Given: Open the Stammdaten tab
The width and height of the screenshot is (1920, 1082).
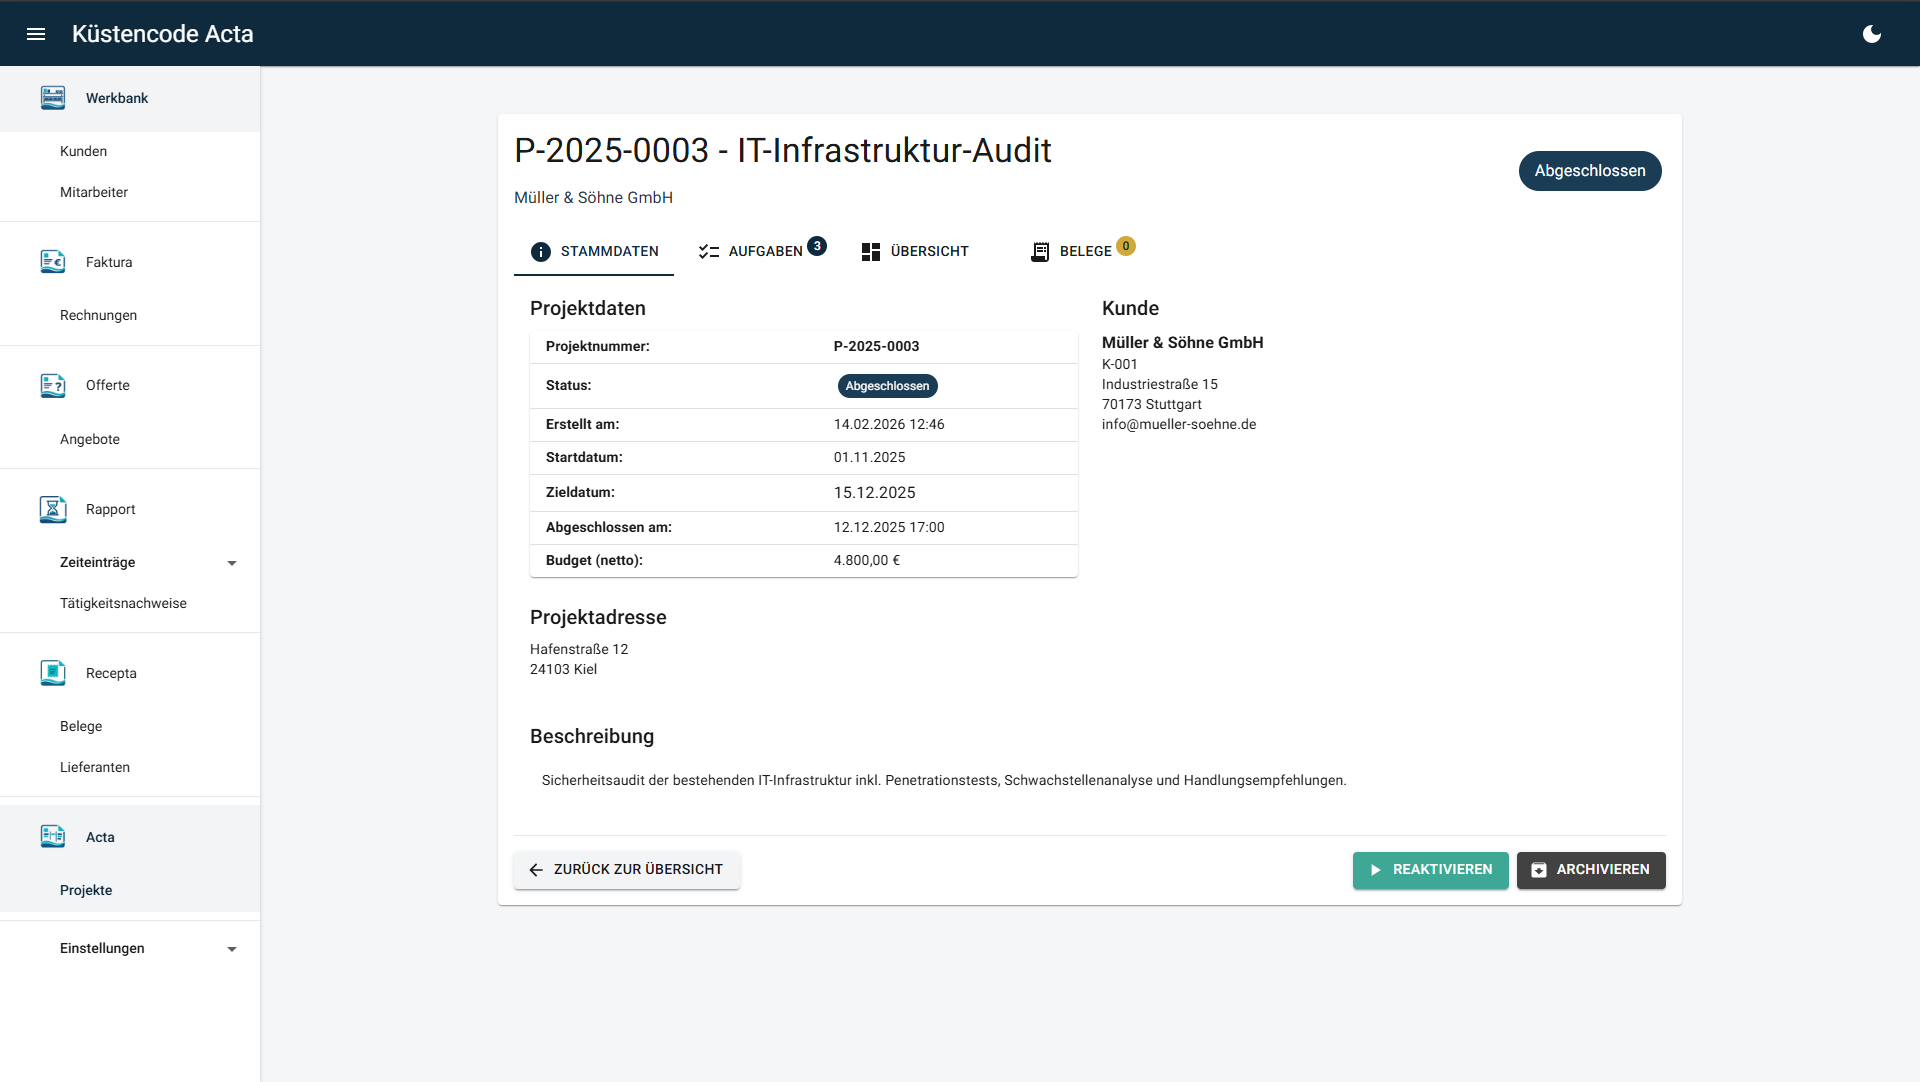Looking at the screenshot, I should [593, 251].
